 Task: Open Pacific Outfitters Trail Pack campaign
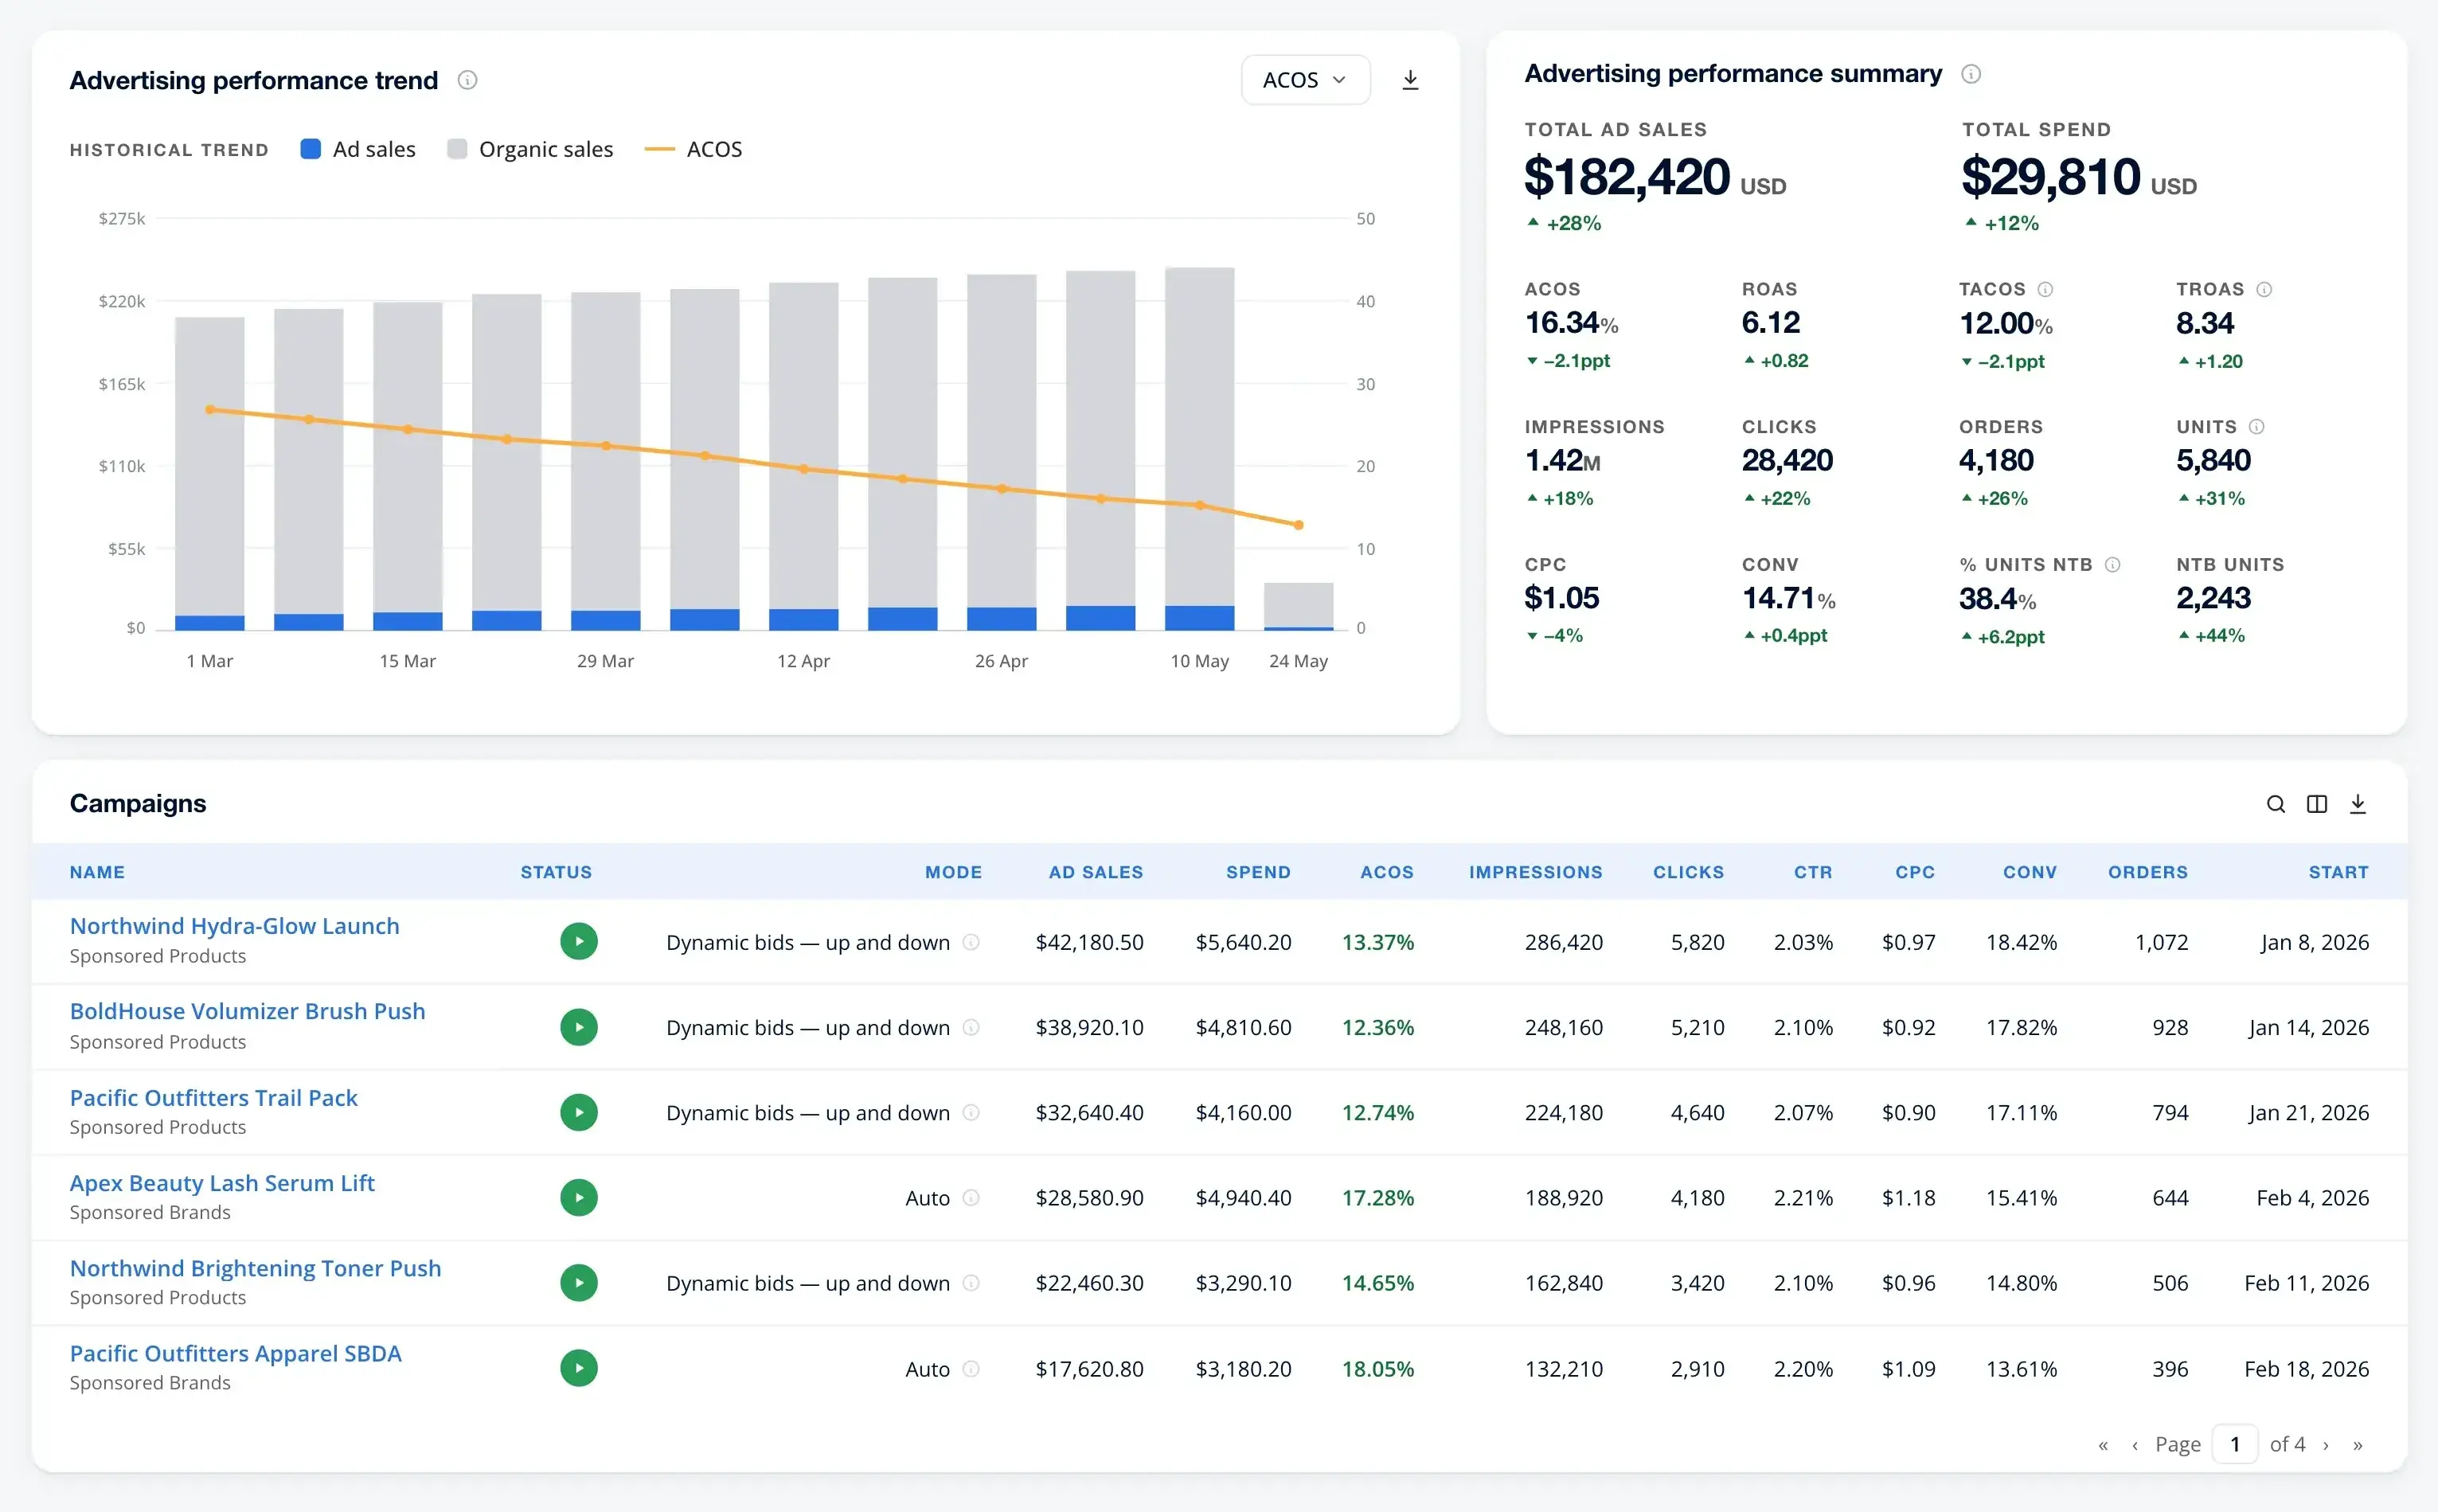(x=213, y=1098)
